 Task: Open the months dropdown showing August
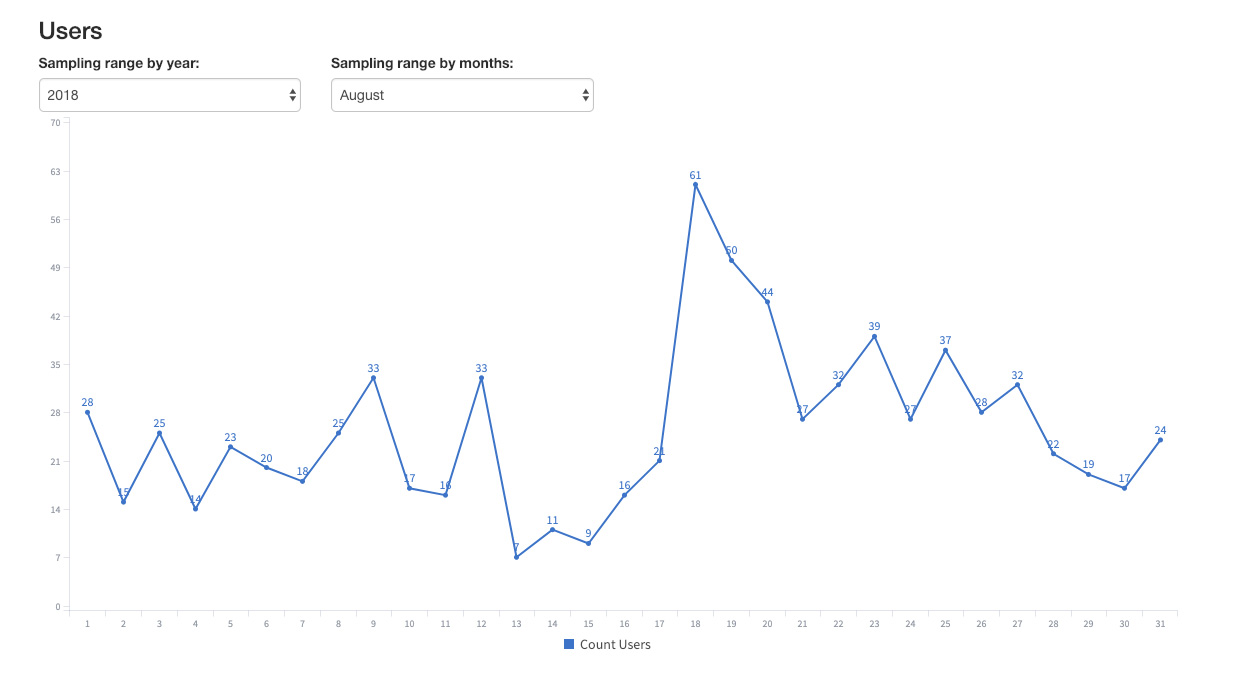[x=462, y=95]
